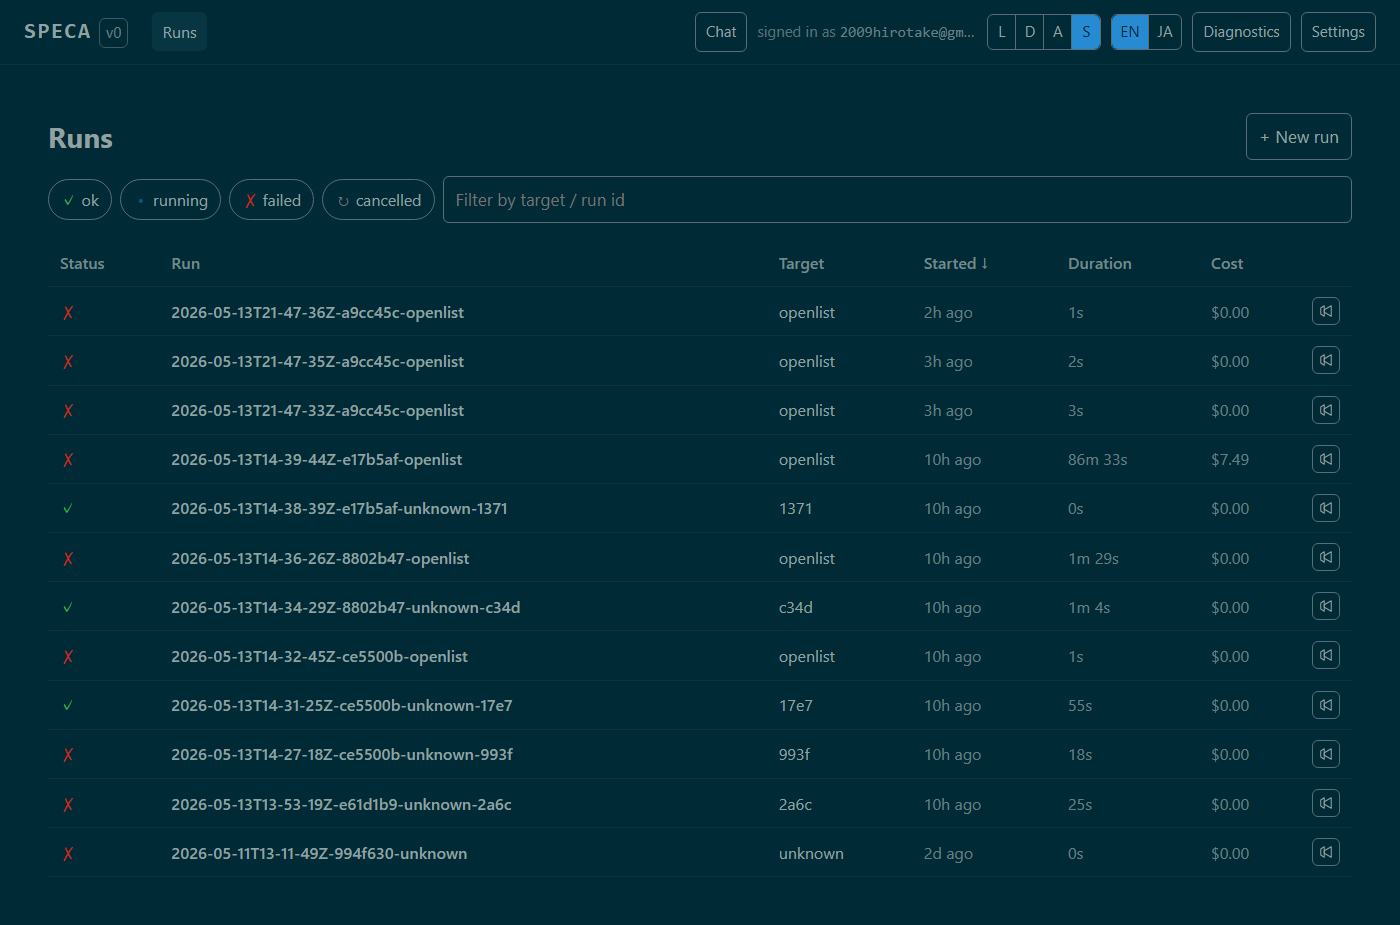This screenshot has height=925, width=1400.
Task: Click the rerun icon for unknown-c34d run
Action: [x=1326, y=607]
